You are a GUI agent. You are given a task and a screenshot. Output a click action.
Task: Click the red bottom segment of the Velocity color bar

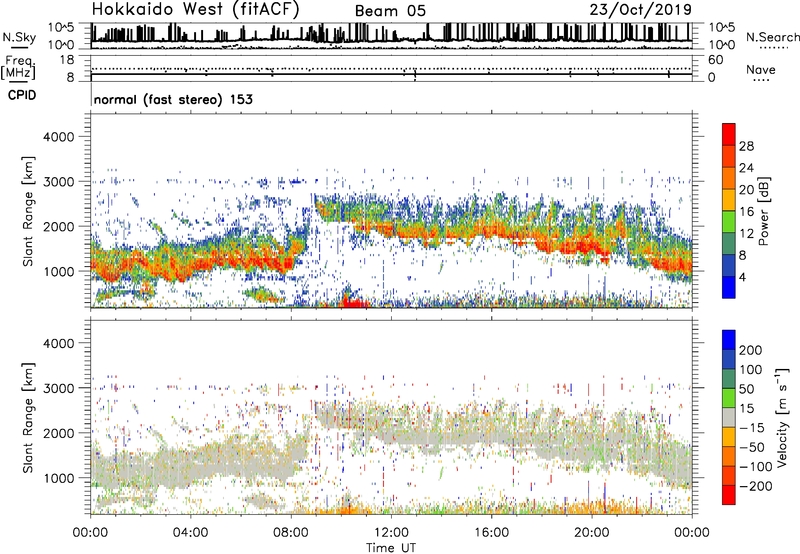(x=729, y=495)
